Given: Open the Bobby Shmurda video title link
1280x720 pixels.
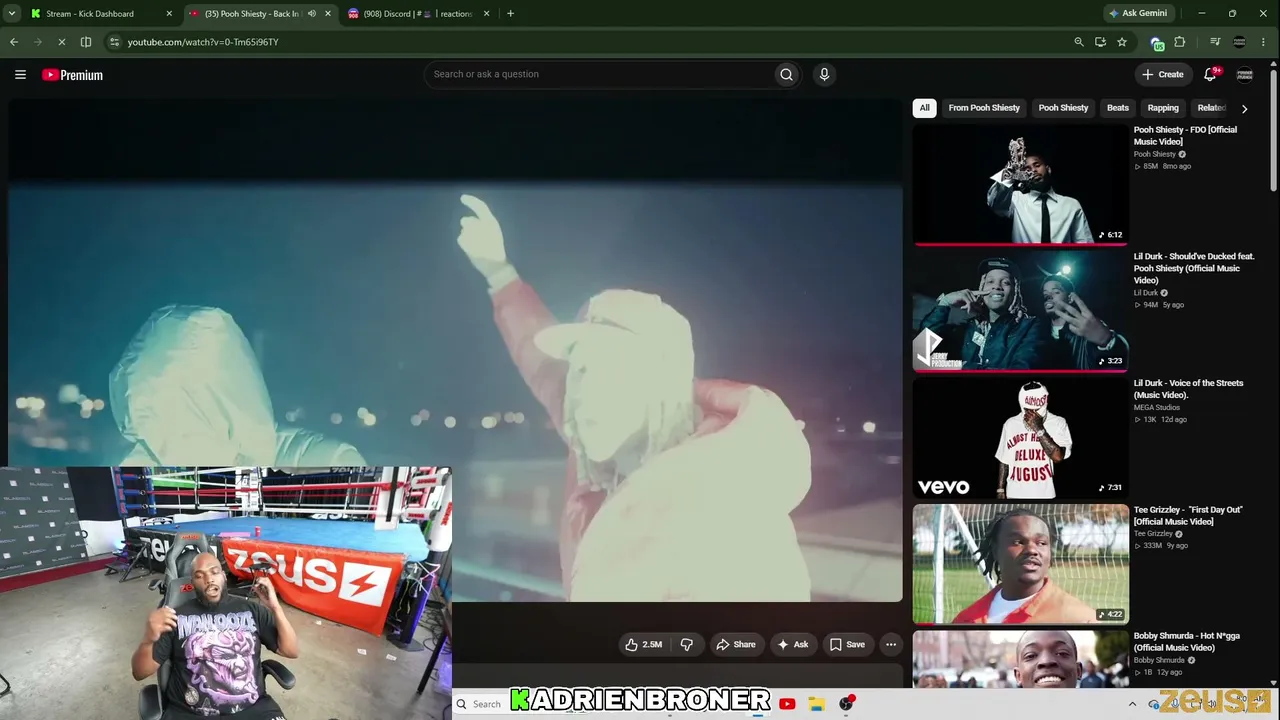Looking at the screenshot, I should [x=1187, y=642].
